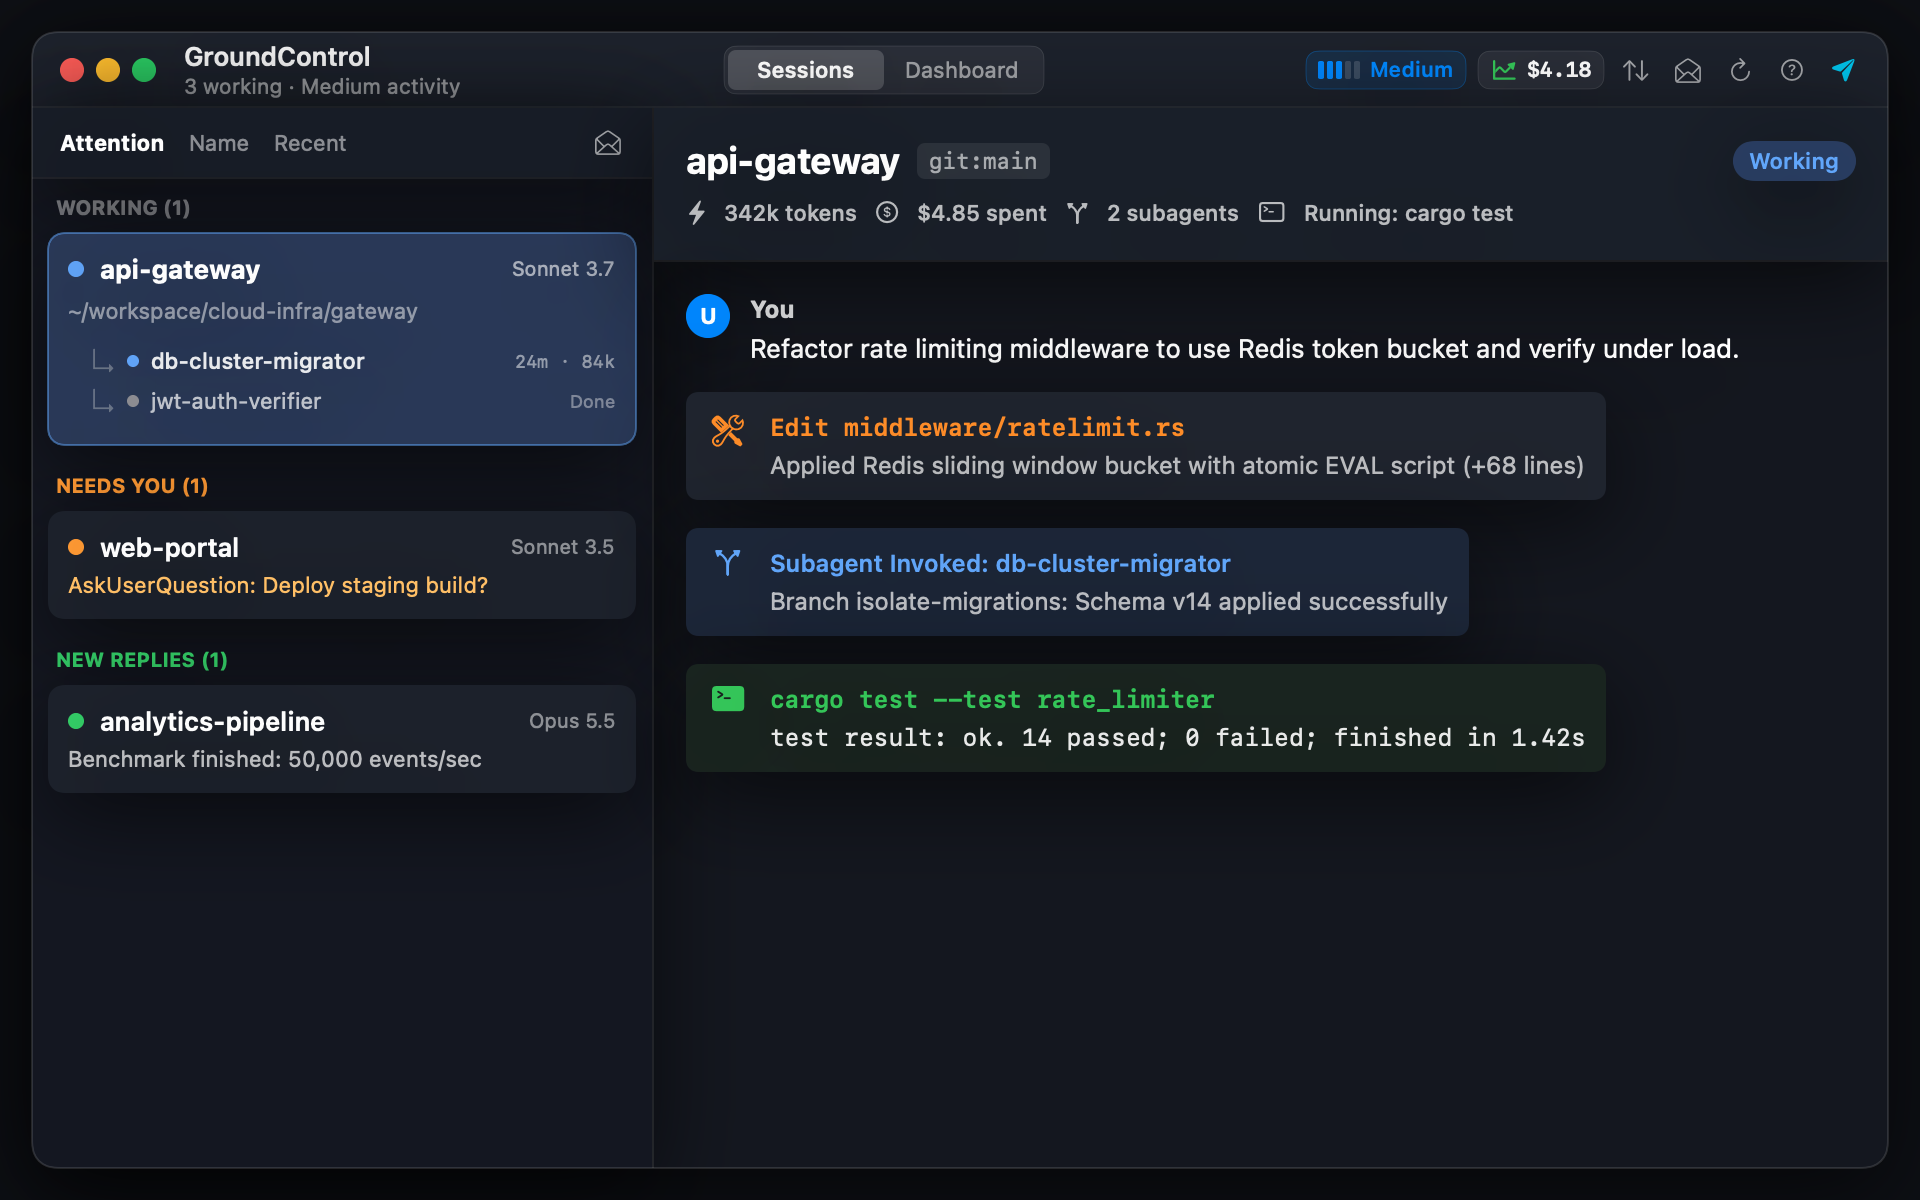Open the Edit middleware/ratelimit.rs card title
The height and width of the screenshot is (1200, 1920).
point(977,427)
